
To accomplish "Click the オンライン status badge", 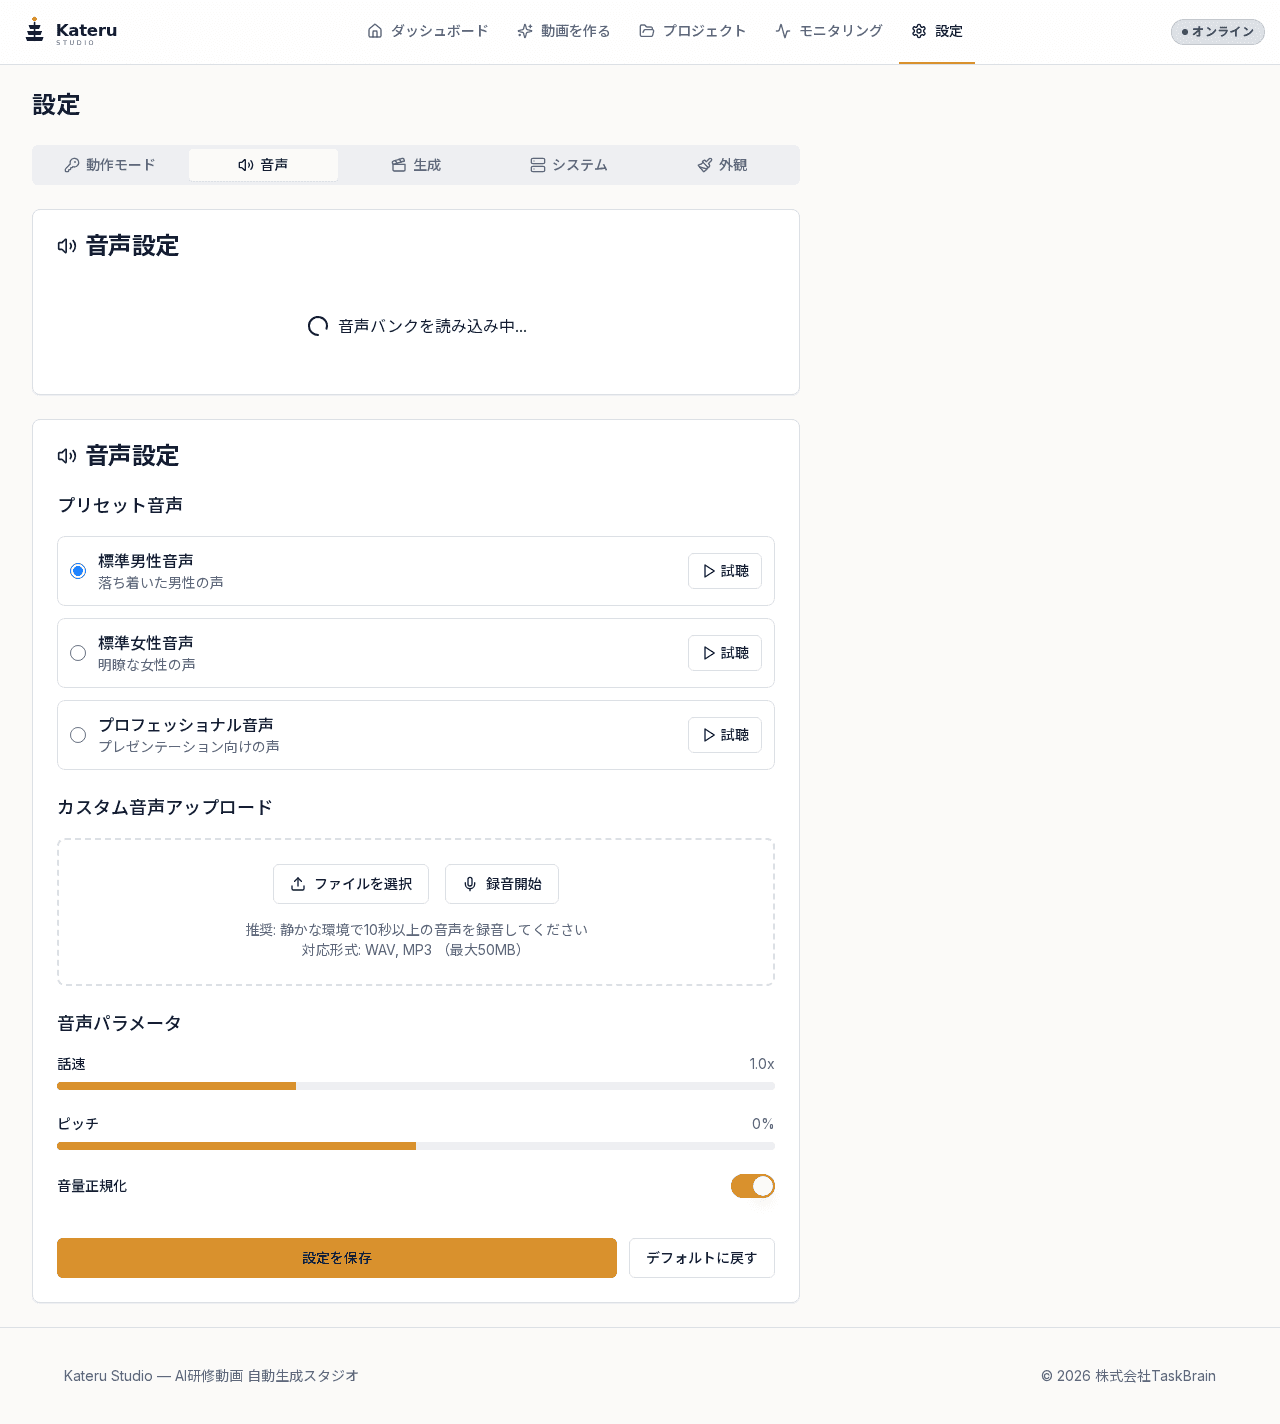I will [x=1218, y=32].
